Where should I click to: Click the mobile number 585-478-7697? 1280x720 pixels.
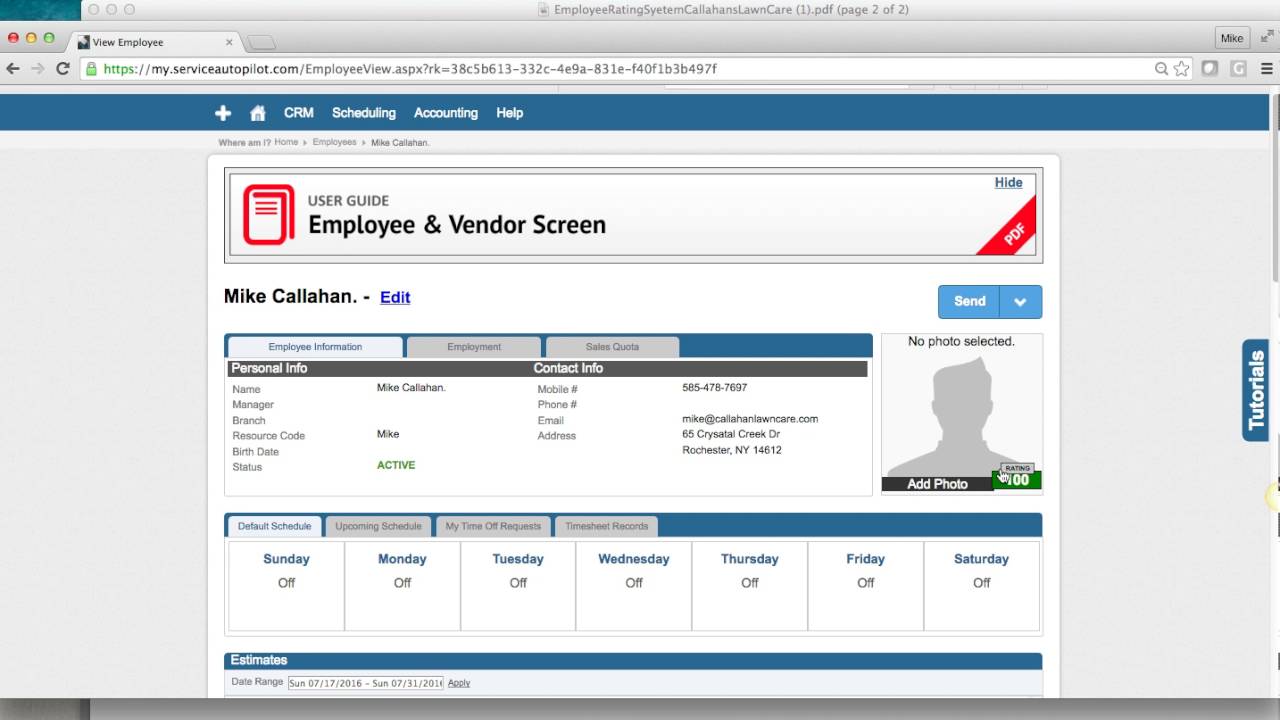tap(714, 388)
